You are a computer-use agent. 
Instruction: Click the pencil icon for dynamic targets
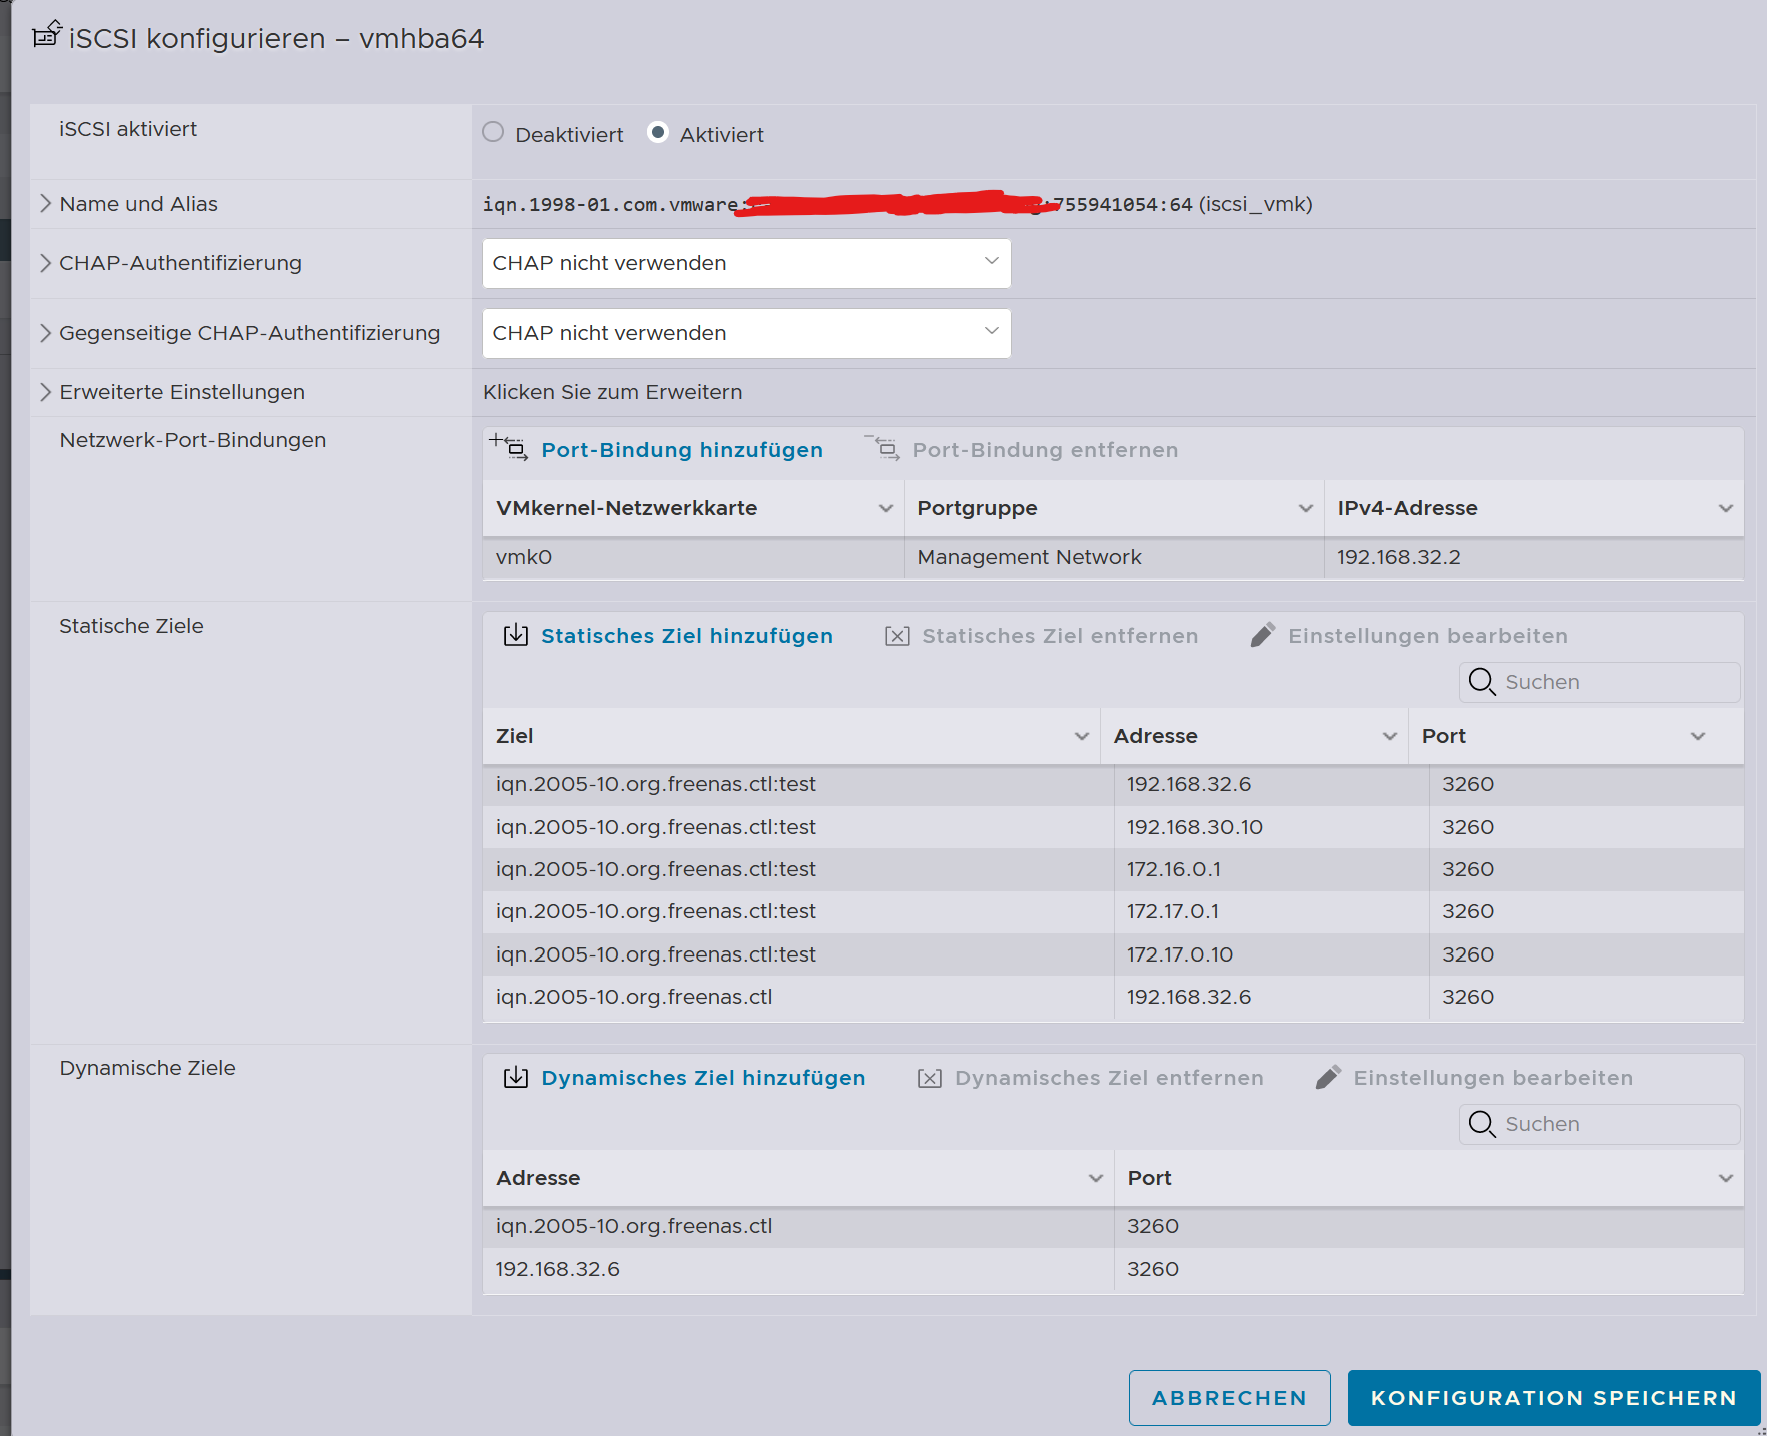[x=1328, y=1077]
